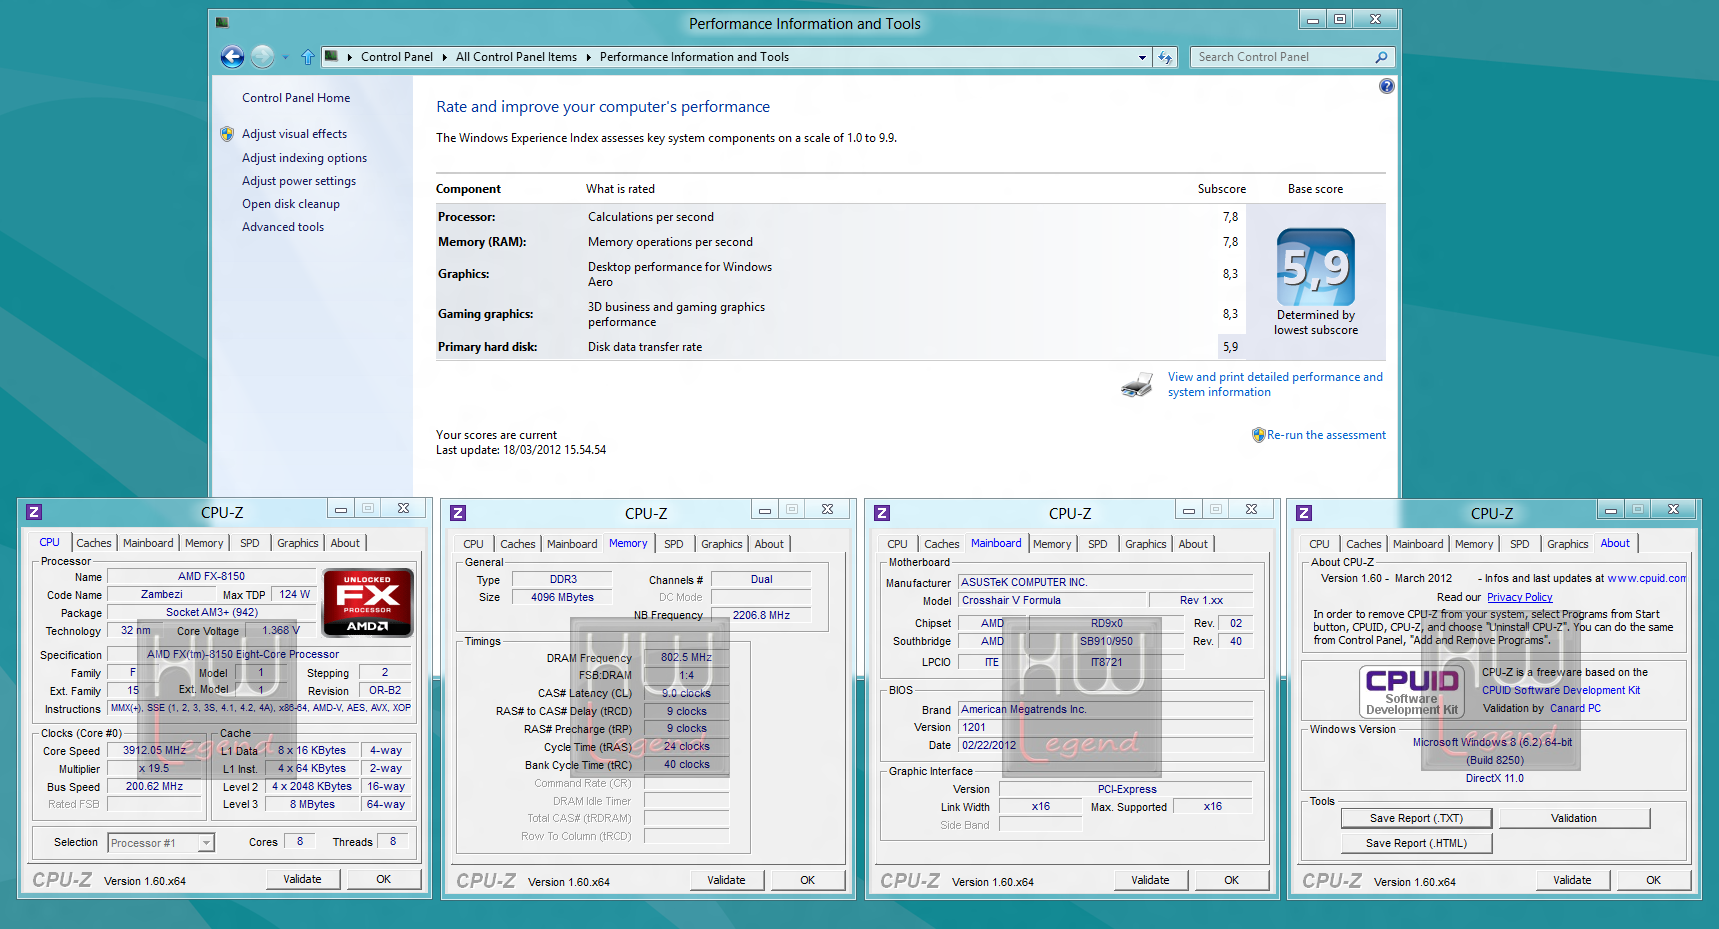This screenshot has height=929, width=1719.
Task: Click Save Report (.HTML) button
Action: [1416, 843]
